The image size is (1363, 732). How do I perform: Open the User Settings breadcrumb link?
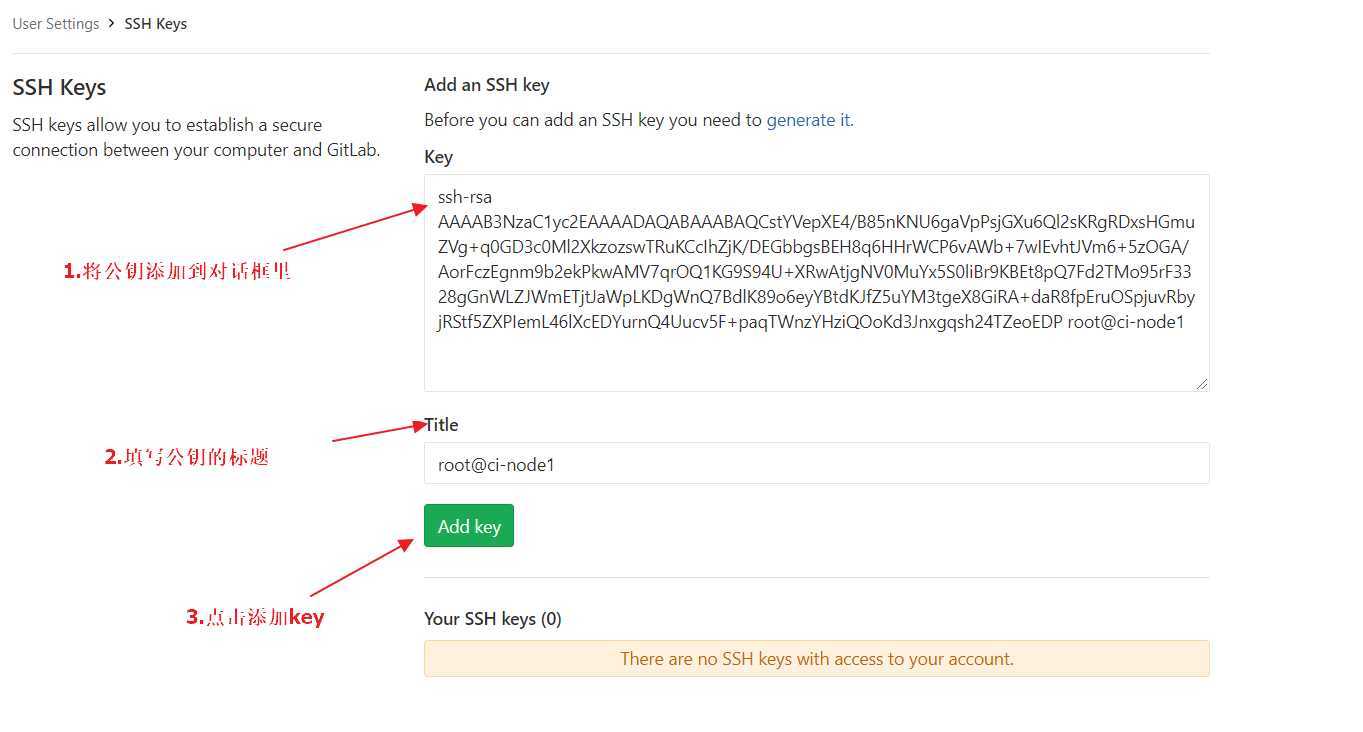pos(56,23)
